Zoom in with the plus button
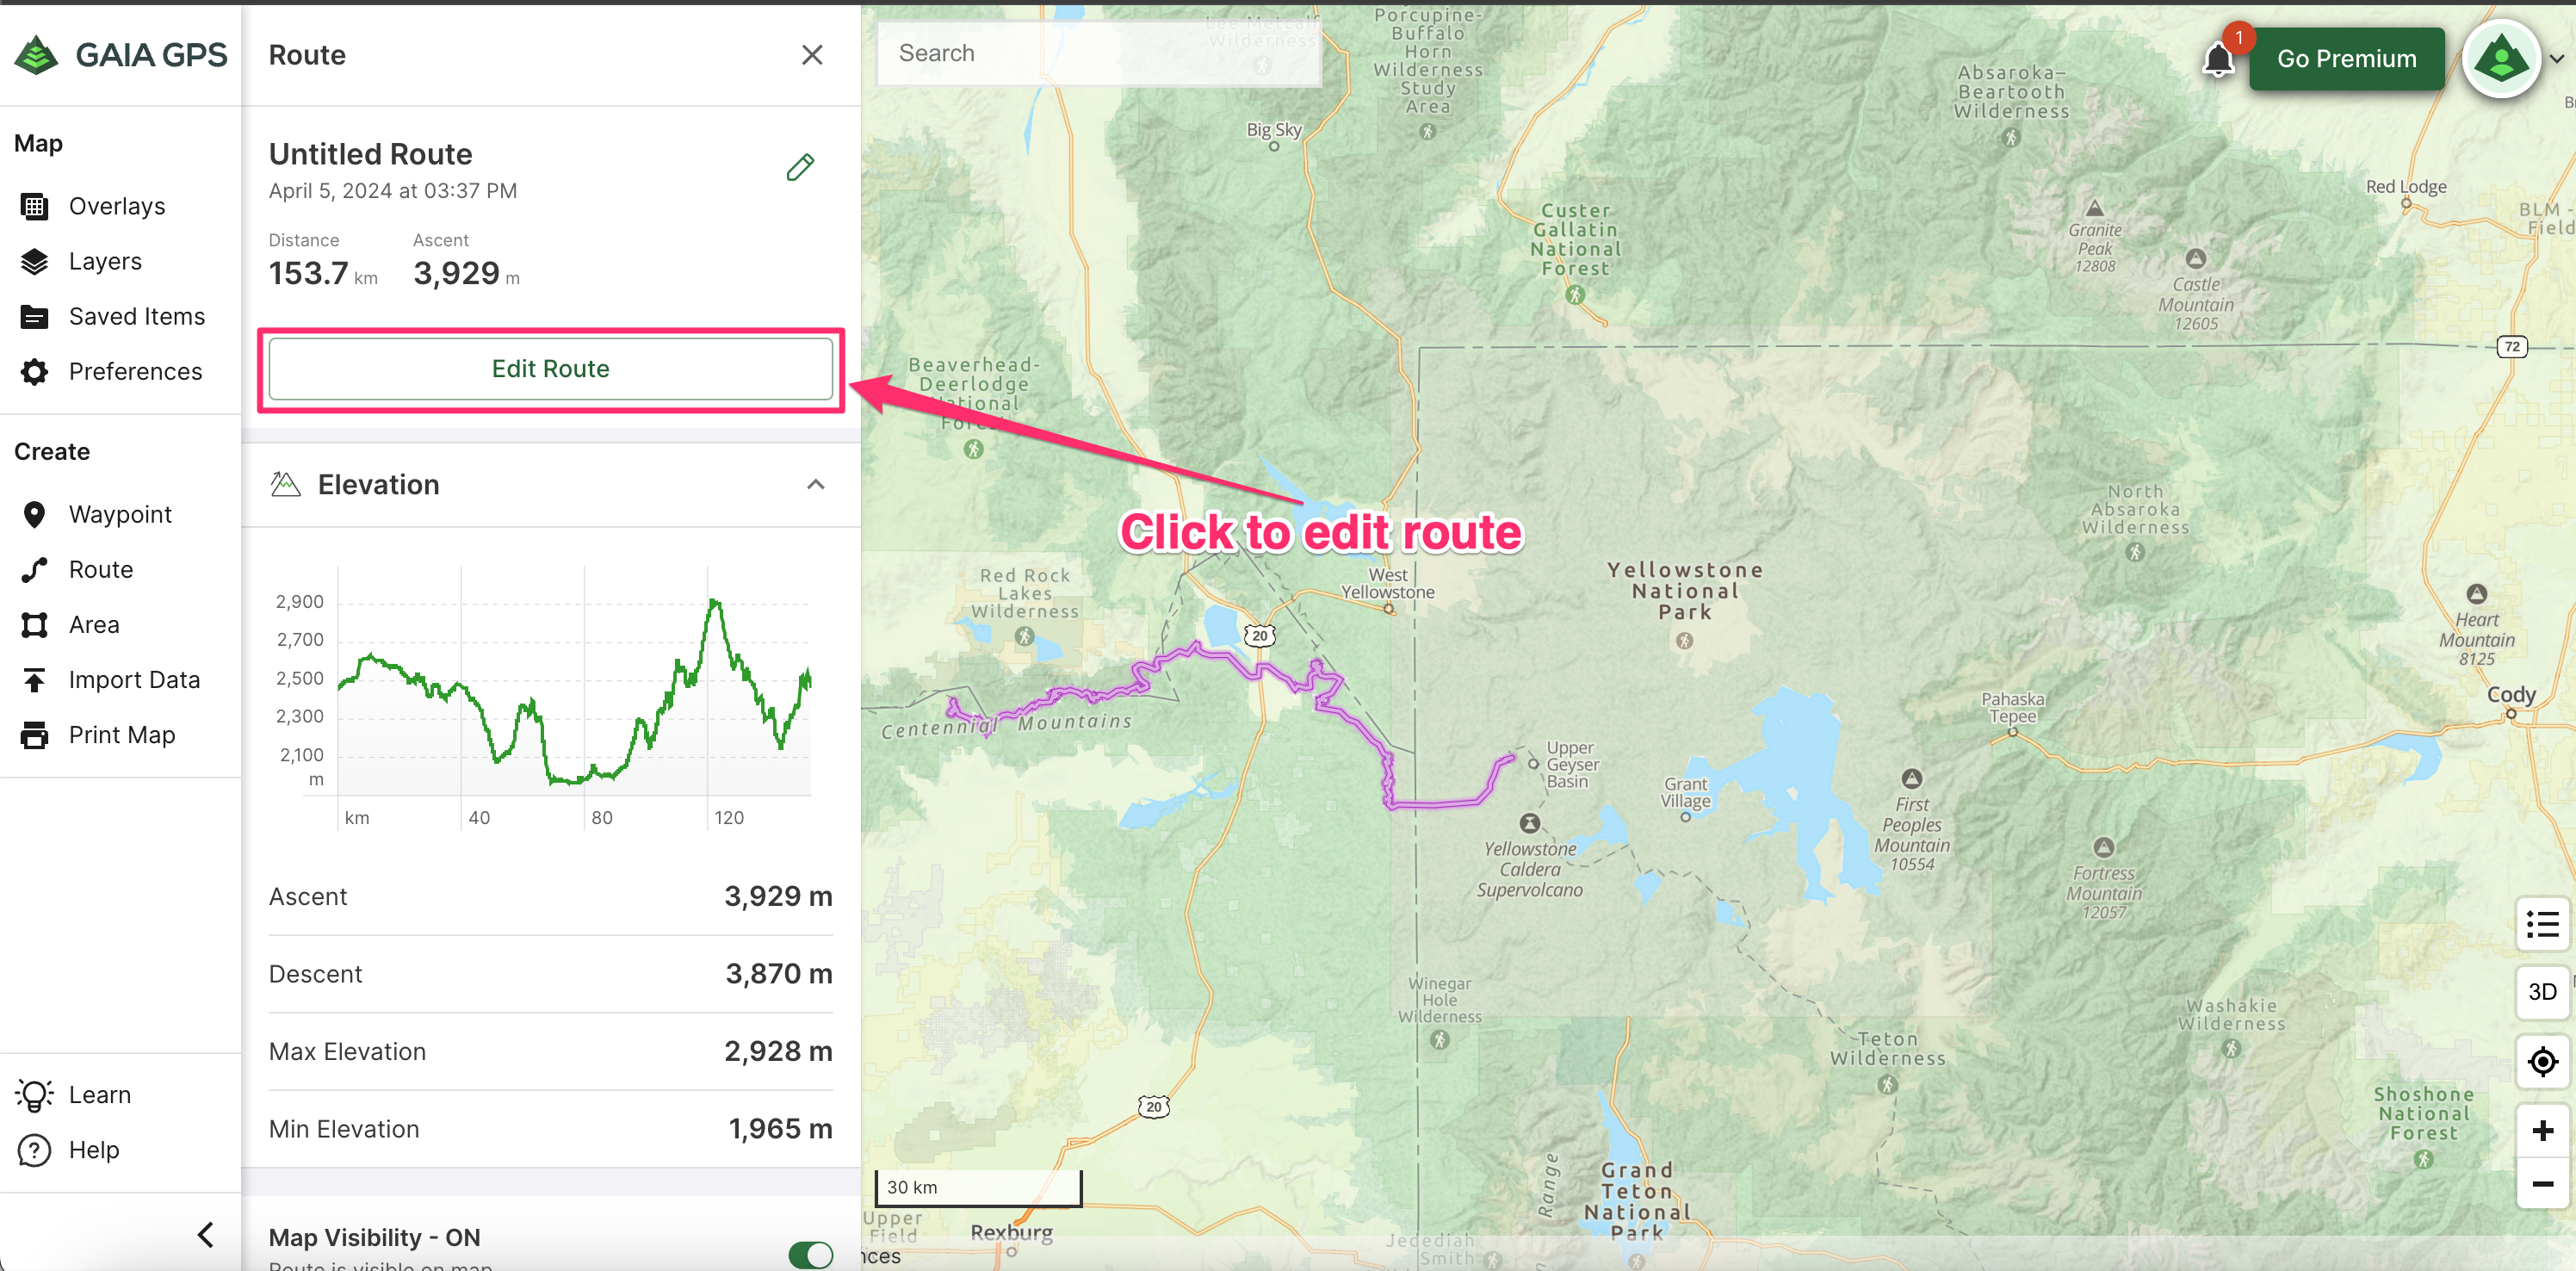The width and height of the screenshot is (2576, 1271). coord(2542,1131)
